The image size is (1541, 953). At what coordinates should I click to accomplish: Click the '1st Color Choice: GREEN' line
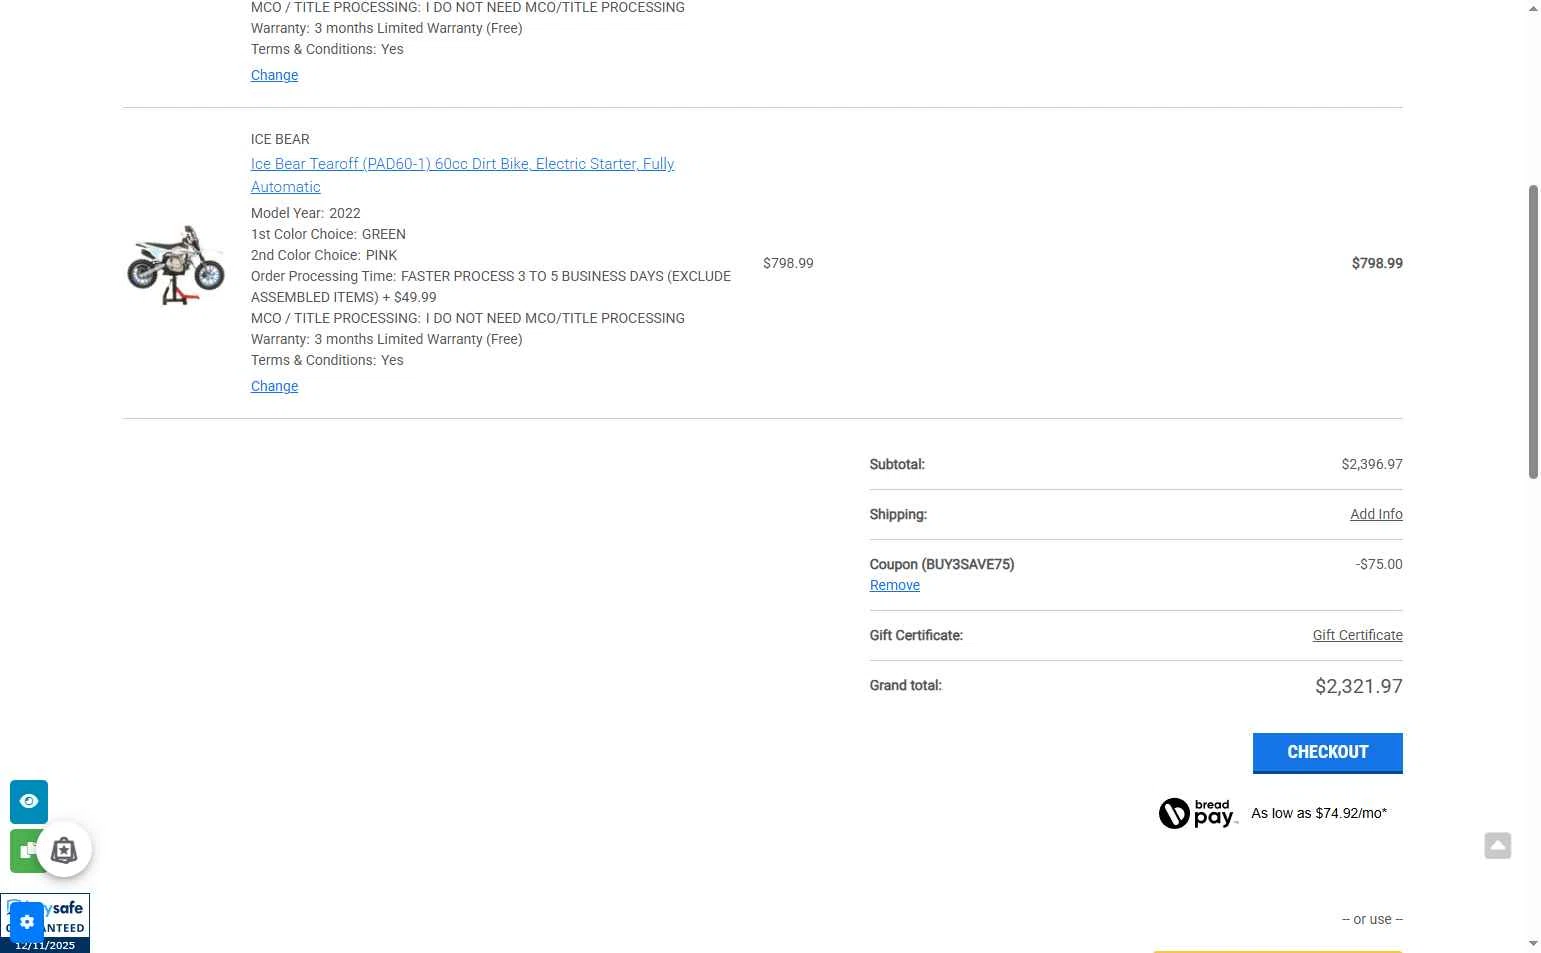tap(328, 234)
